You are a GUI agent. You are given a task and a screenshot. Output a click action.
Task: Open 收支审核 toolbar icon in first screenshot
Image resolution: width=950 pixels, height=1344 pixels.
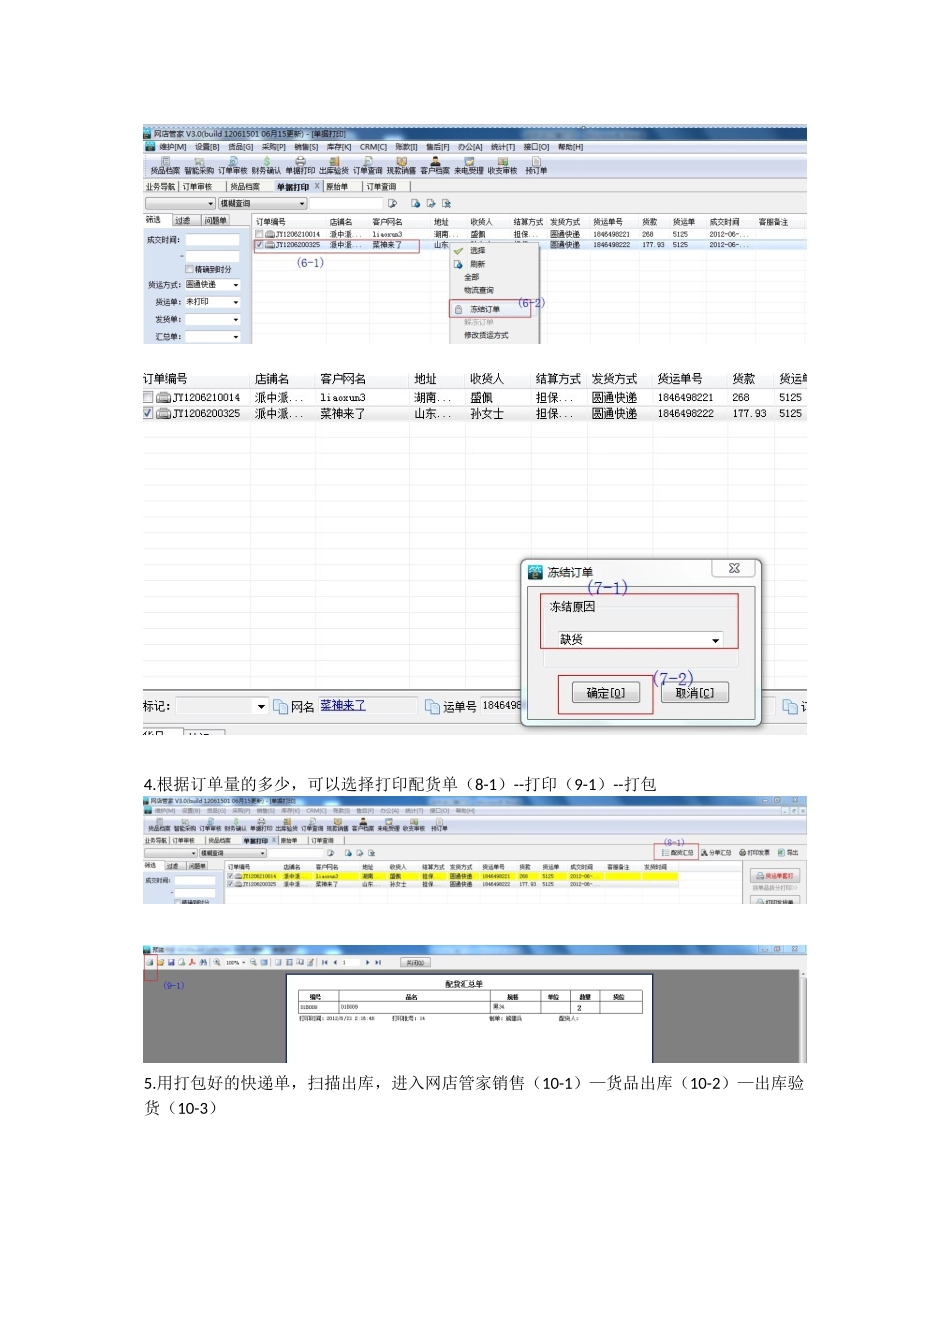pyautogui.click(x=503, y=161)
